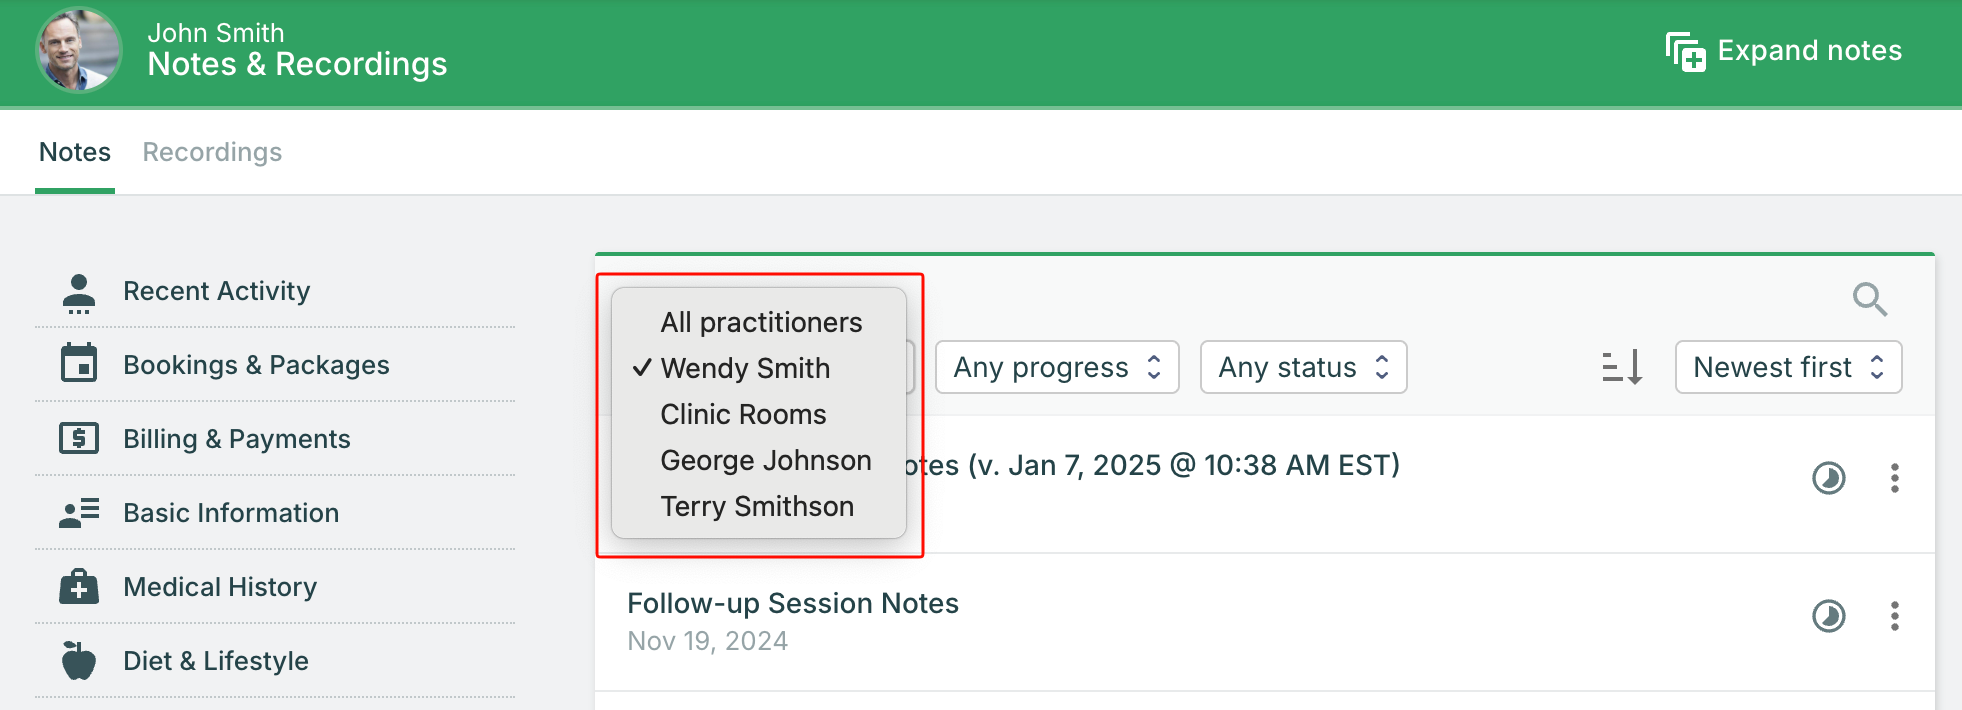This screenshot has height=710, width=1962.
Task: Click progress pie icon on top note
Action: 1828,478
